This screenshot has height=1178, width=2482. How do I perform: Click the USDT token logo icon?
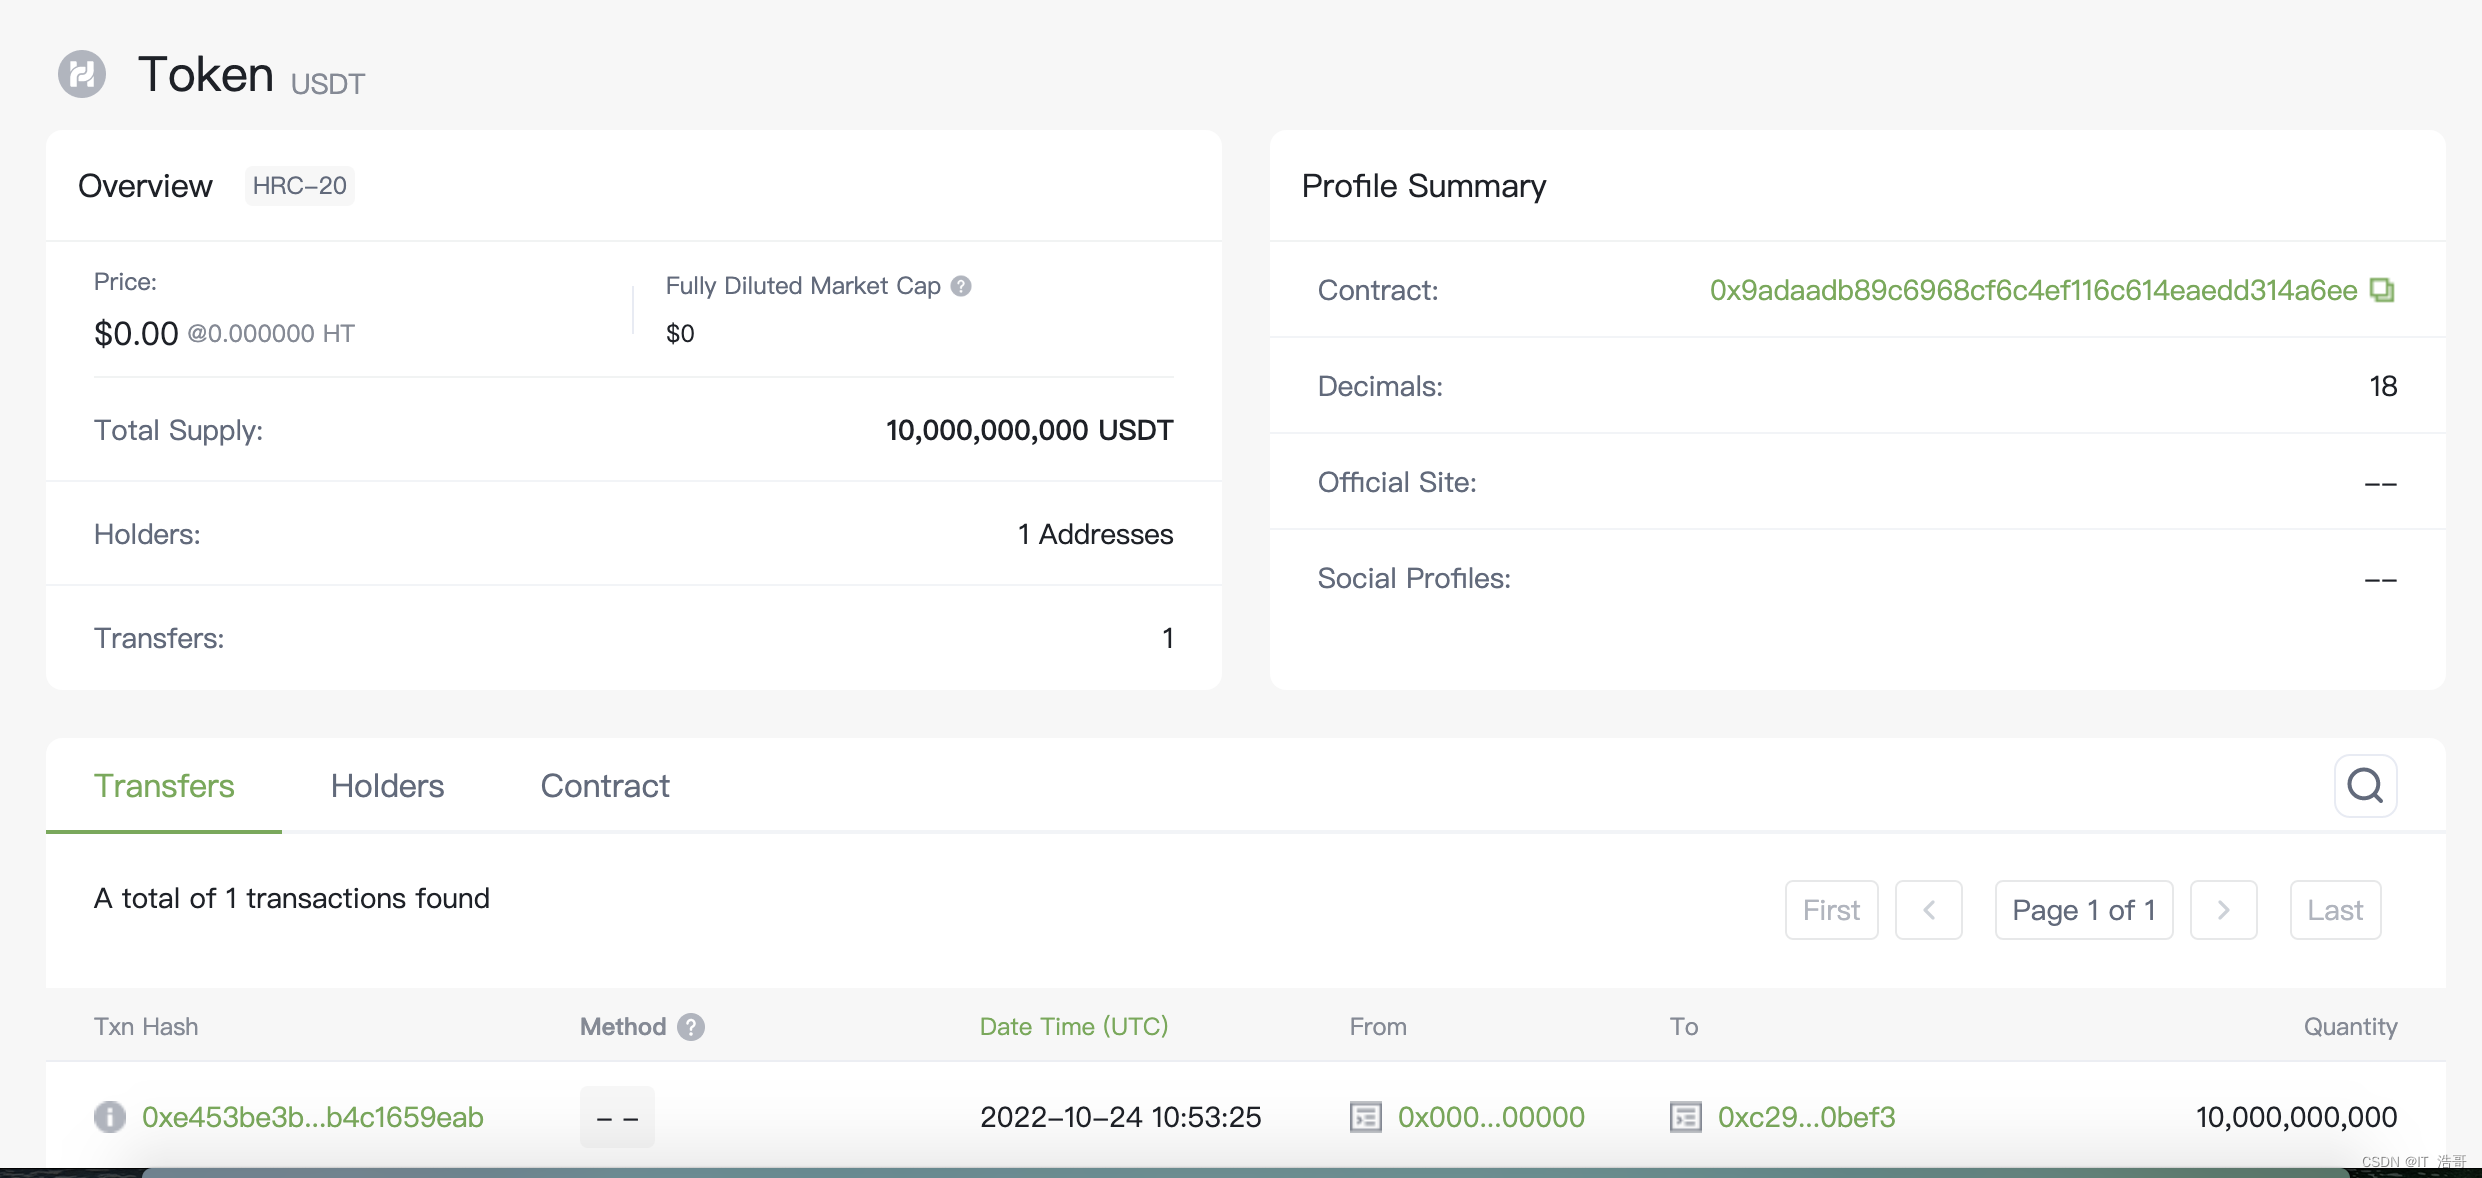[x=82, y=74]
